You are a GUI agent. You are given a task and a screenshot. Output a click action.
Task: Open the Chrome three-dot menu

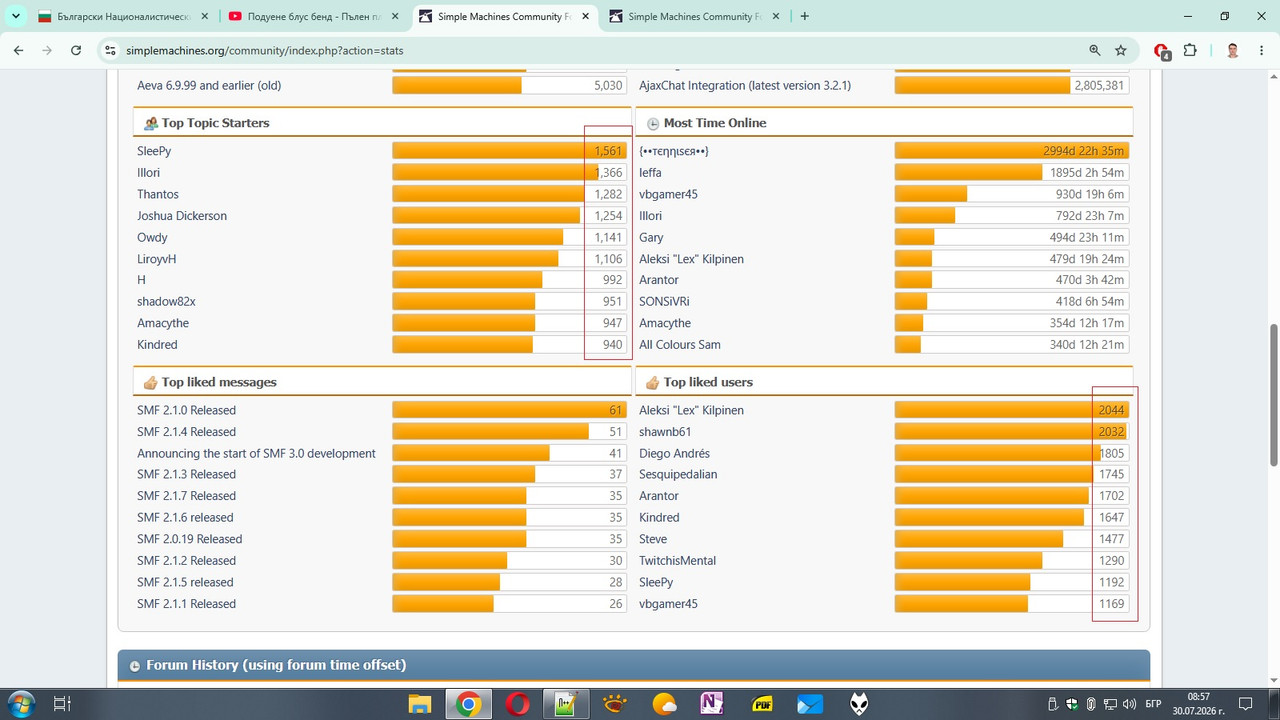click(1262, 50)
